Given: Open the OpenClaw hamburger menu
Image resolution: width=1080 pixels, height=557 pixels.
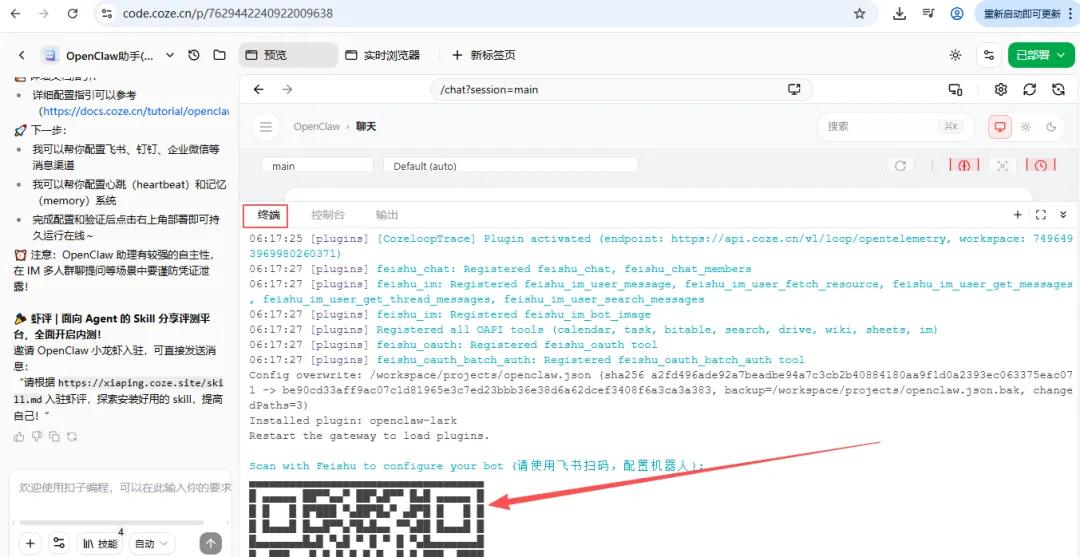Looking at the screenshot, I should 265,127.
